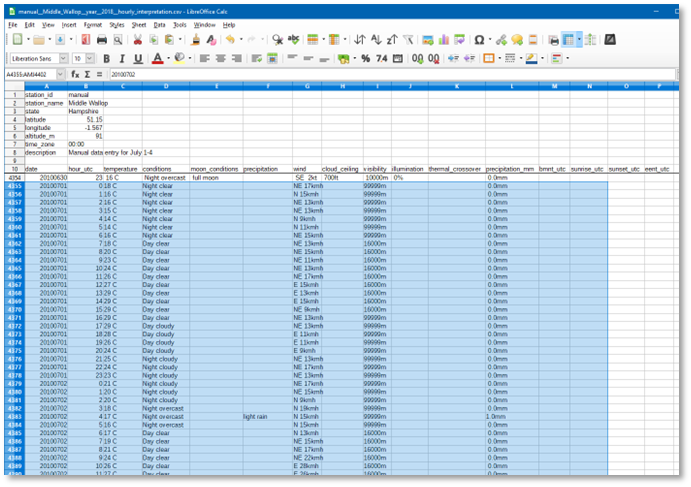This screenshot has width=691, height=487.
Task: Click the Sort Ascending icon
Action: click(x=376, y=40)
